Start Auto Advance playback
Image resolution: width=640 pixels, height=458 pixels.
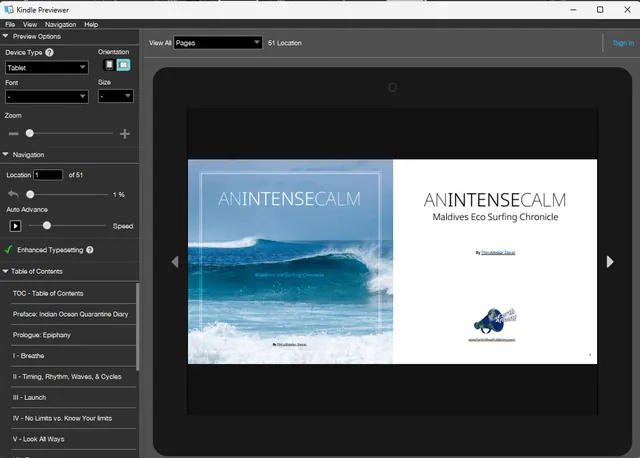click(16, 226)
